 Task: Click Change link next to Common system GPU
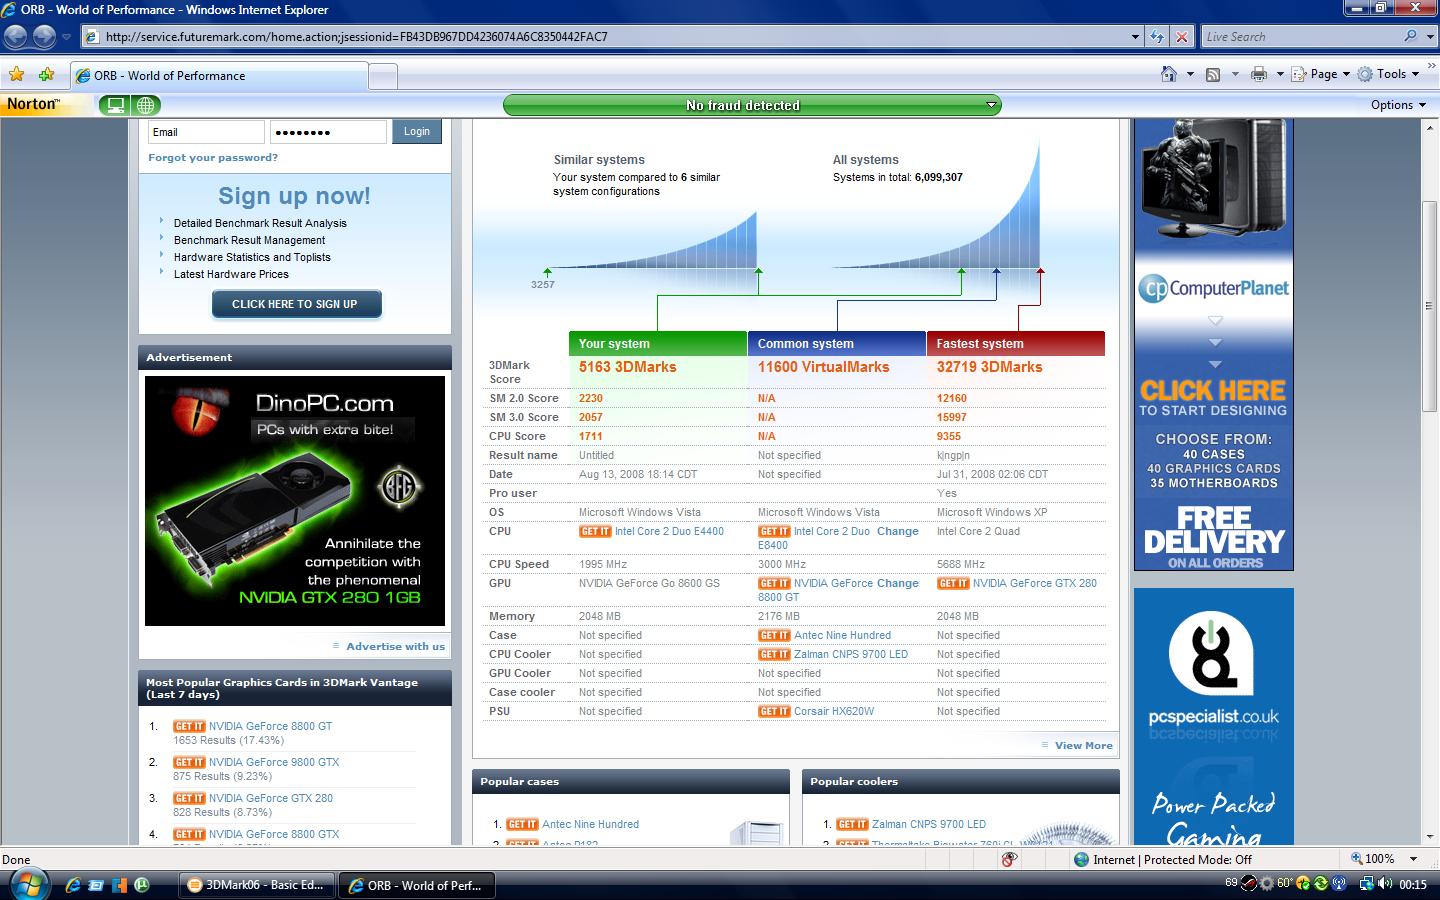coord(897,584)
